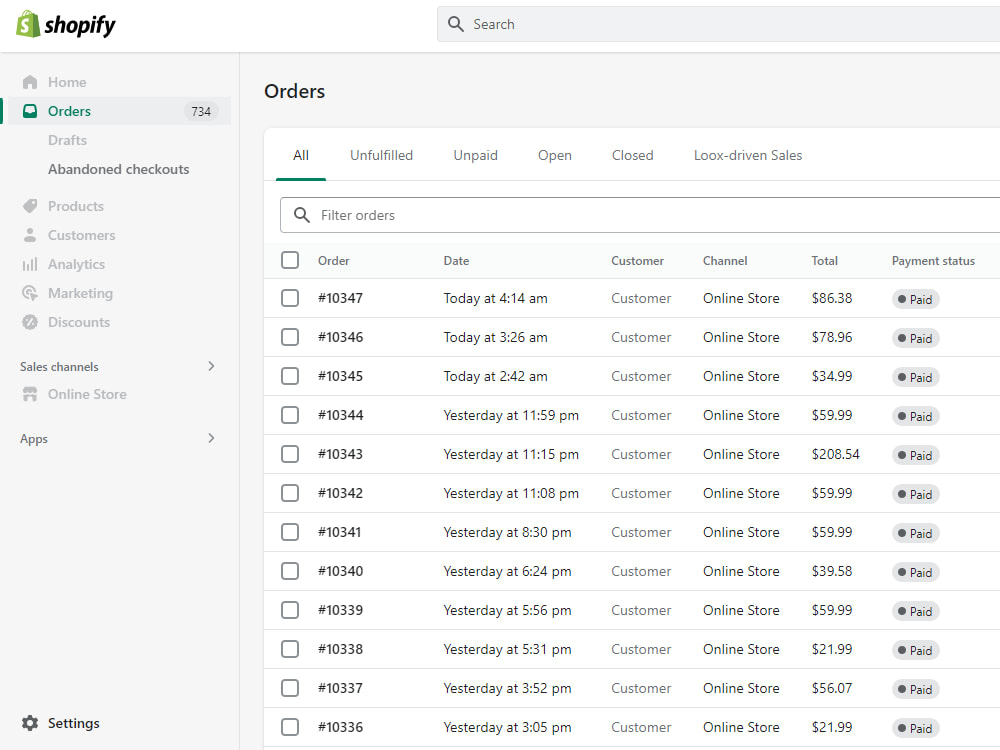Image resolution: width=1000 pixels, height=750 pixels.
Task: Click the Payment status column header
Action: point(933,260)
